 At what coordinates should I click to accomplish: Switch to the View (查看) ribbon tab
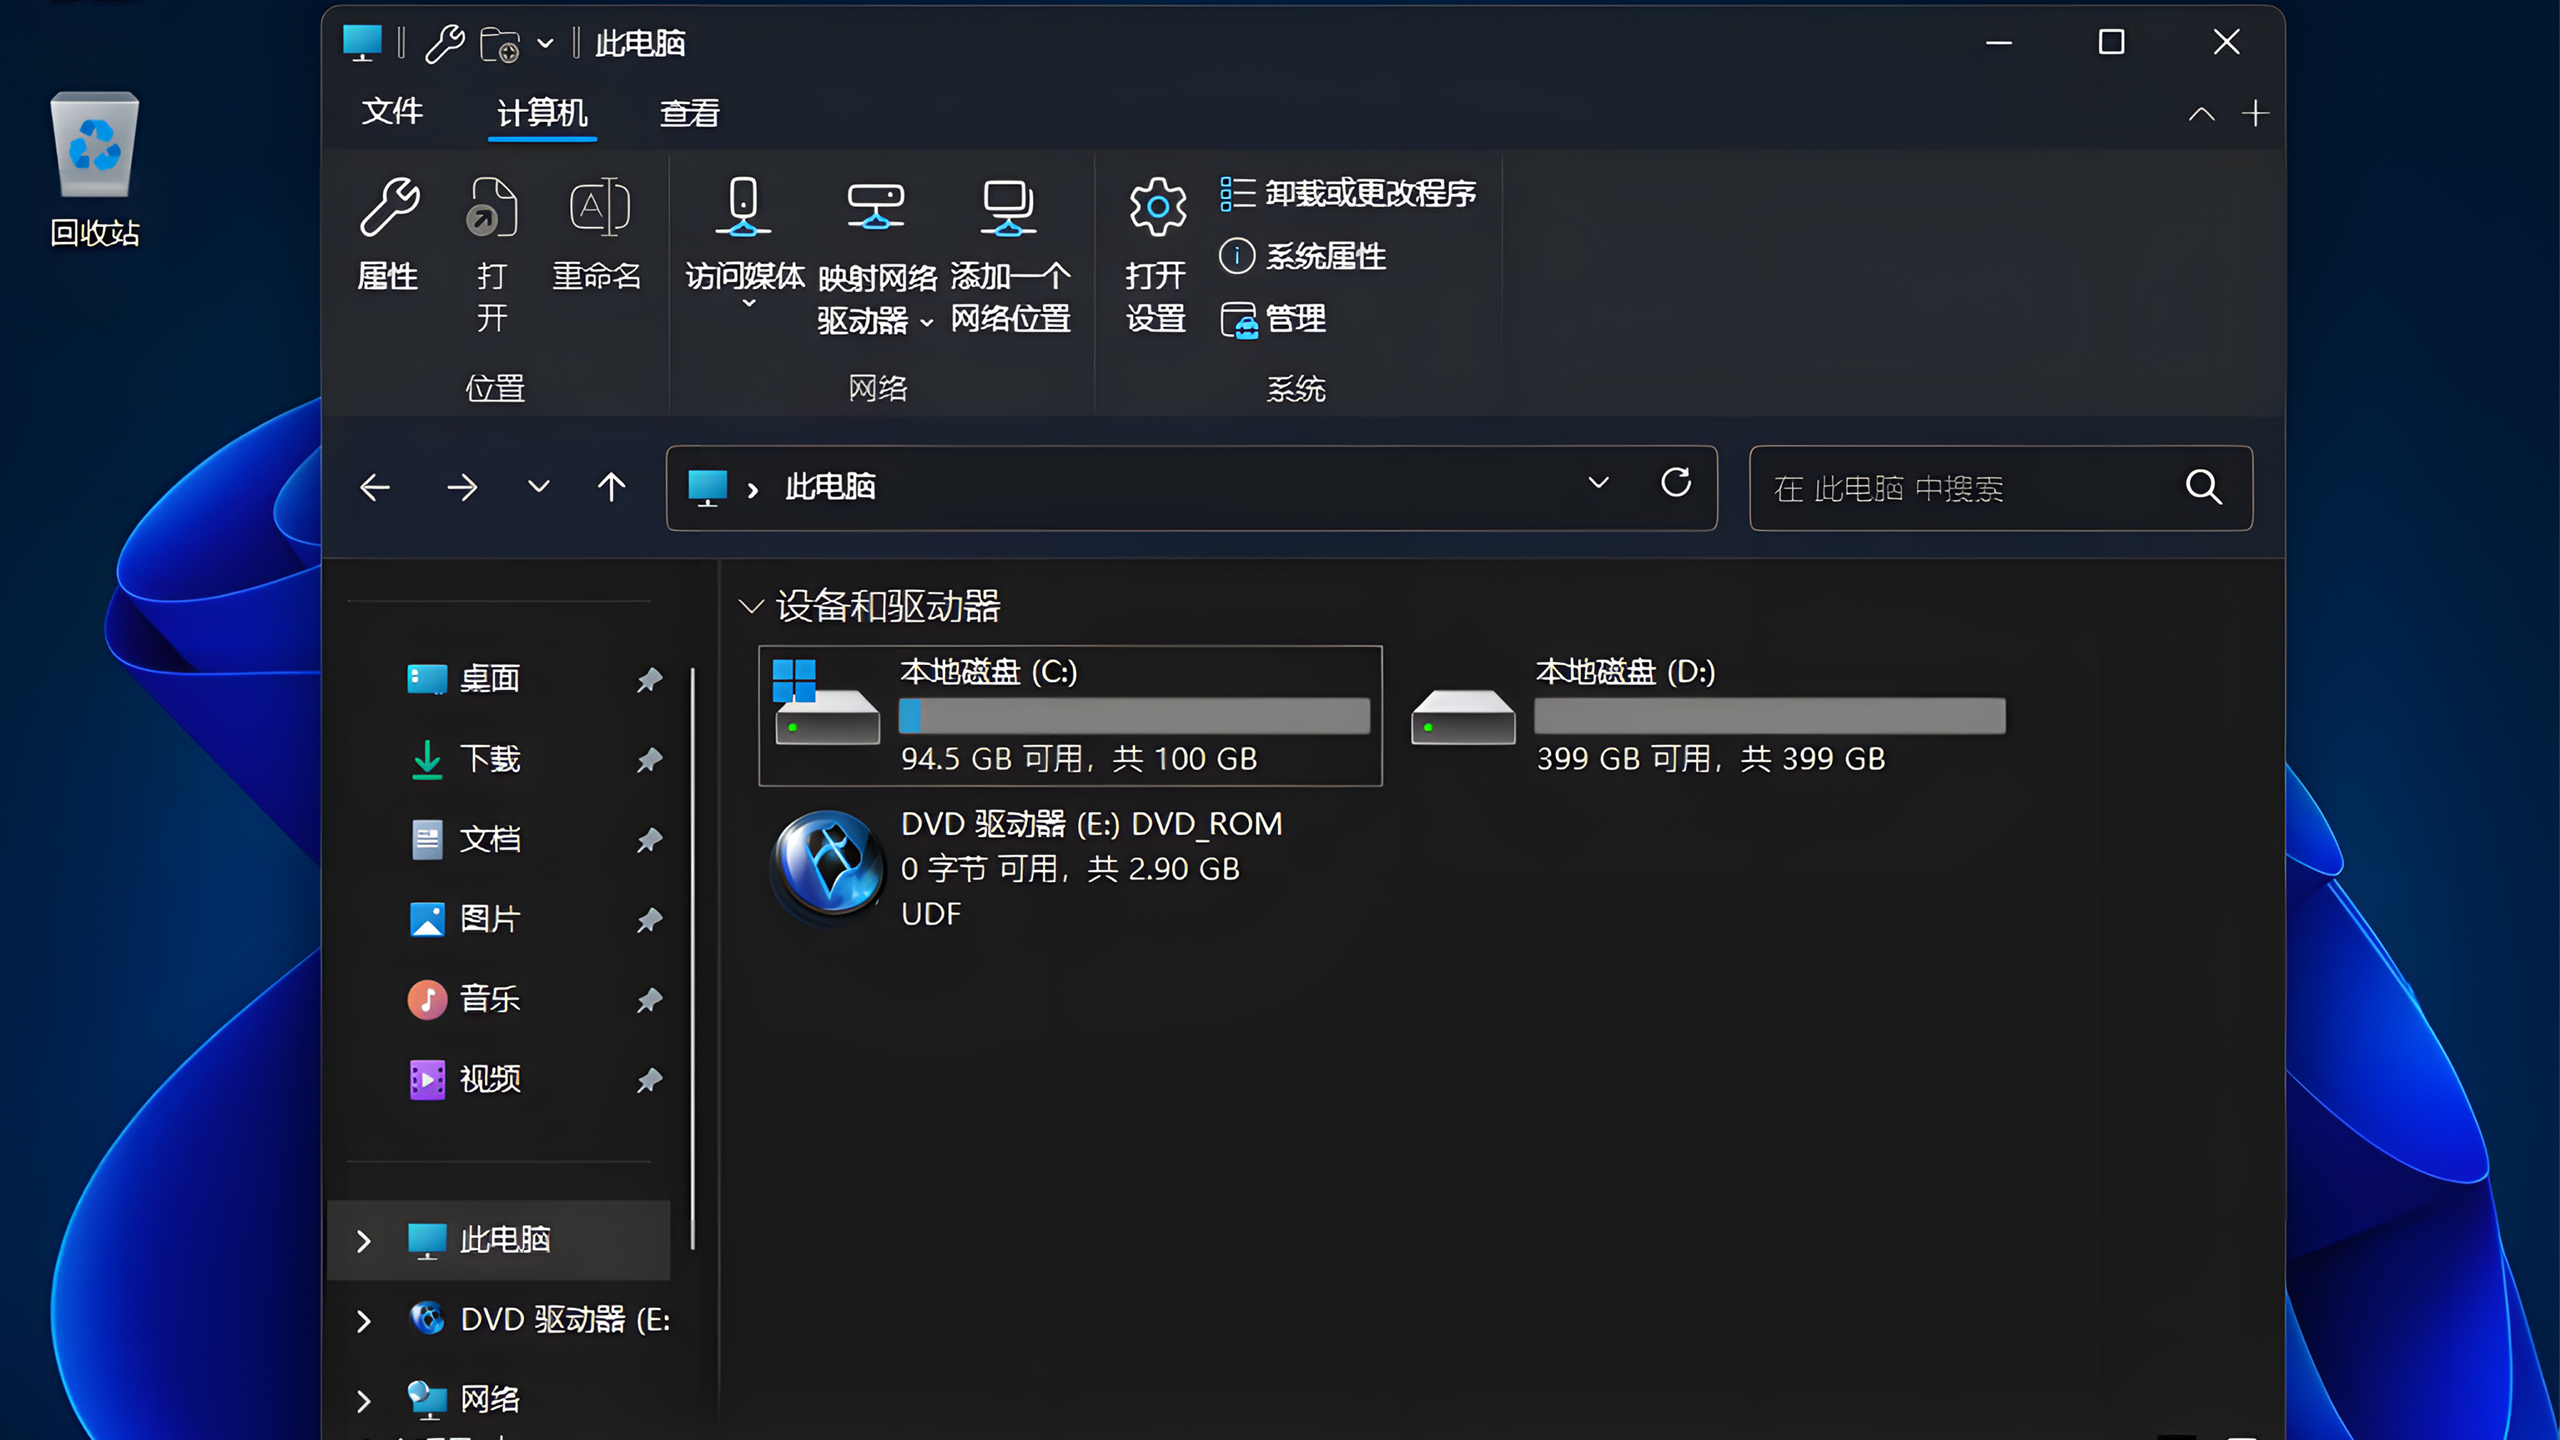tap(689, 113)
